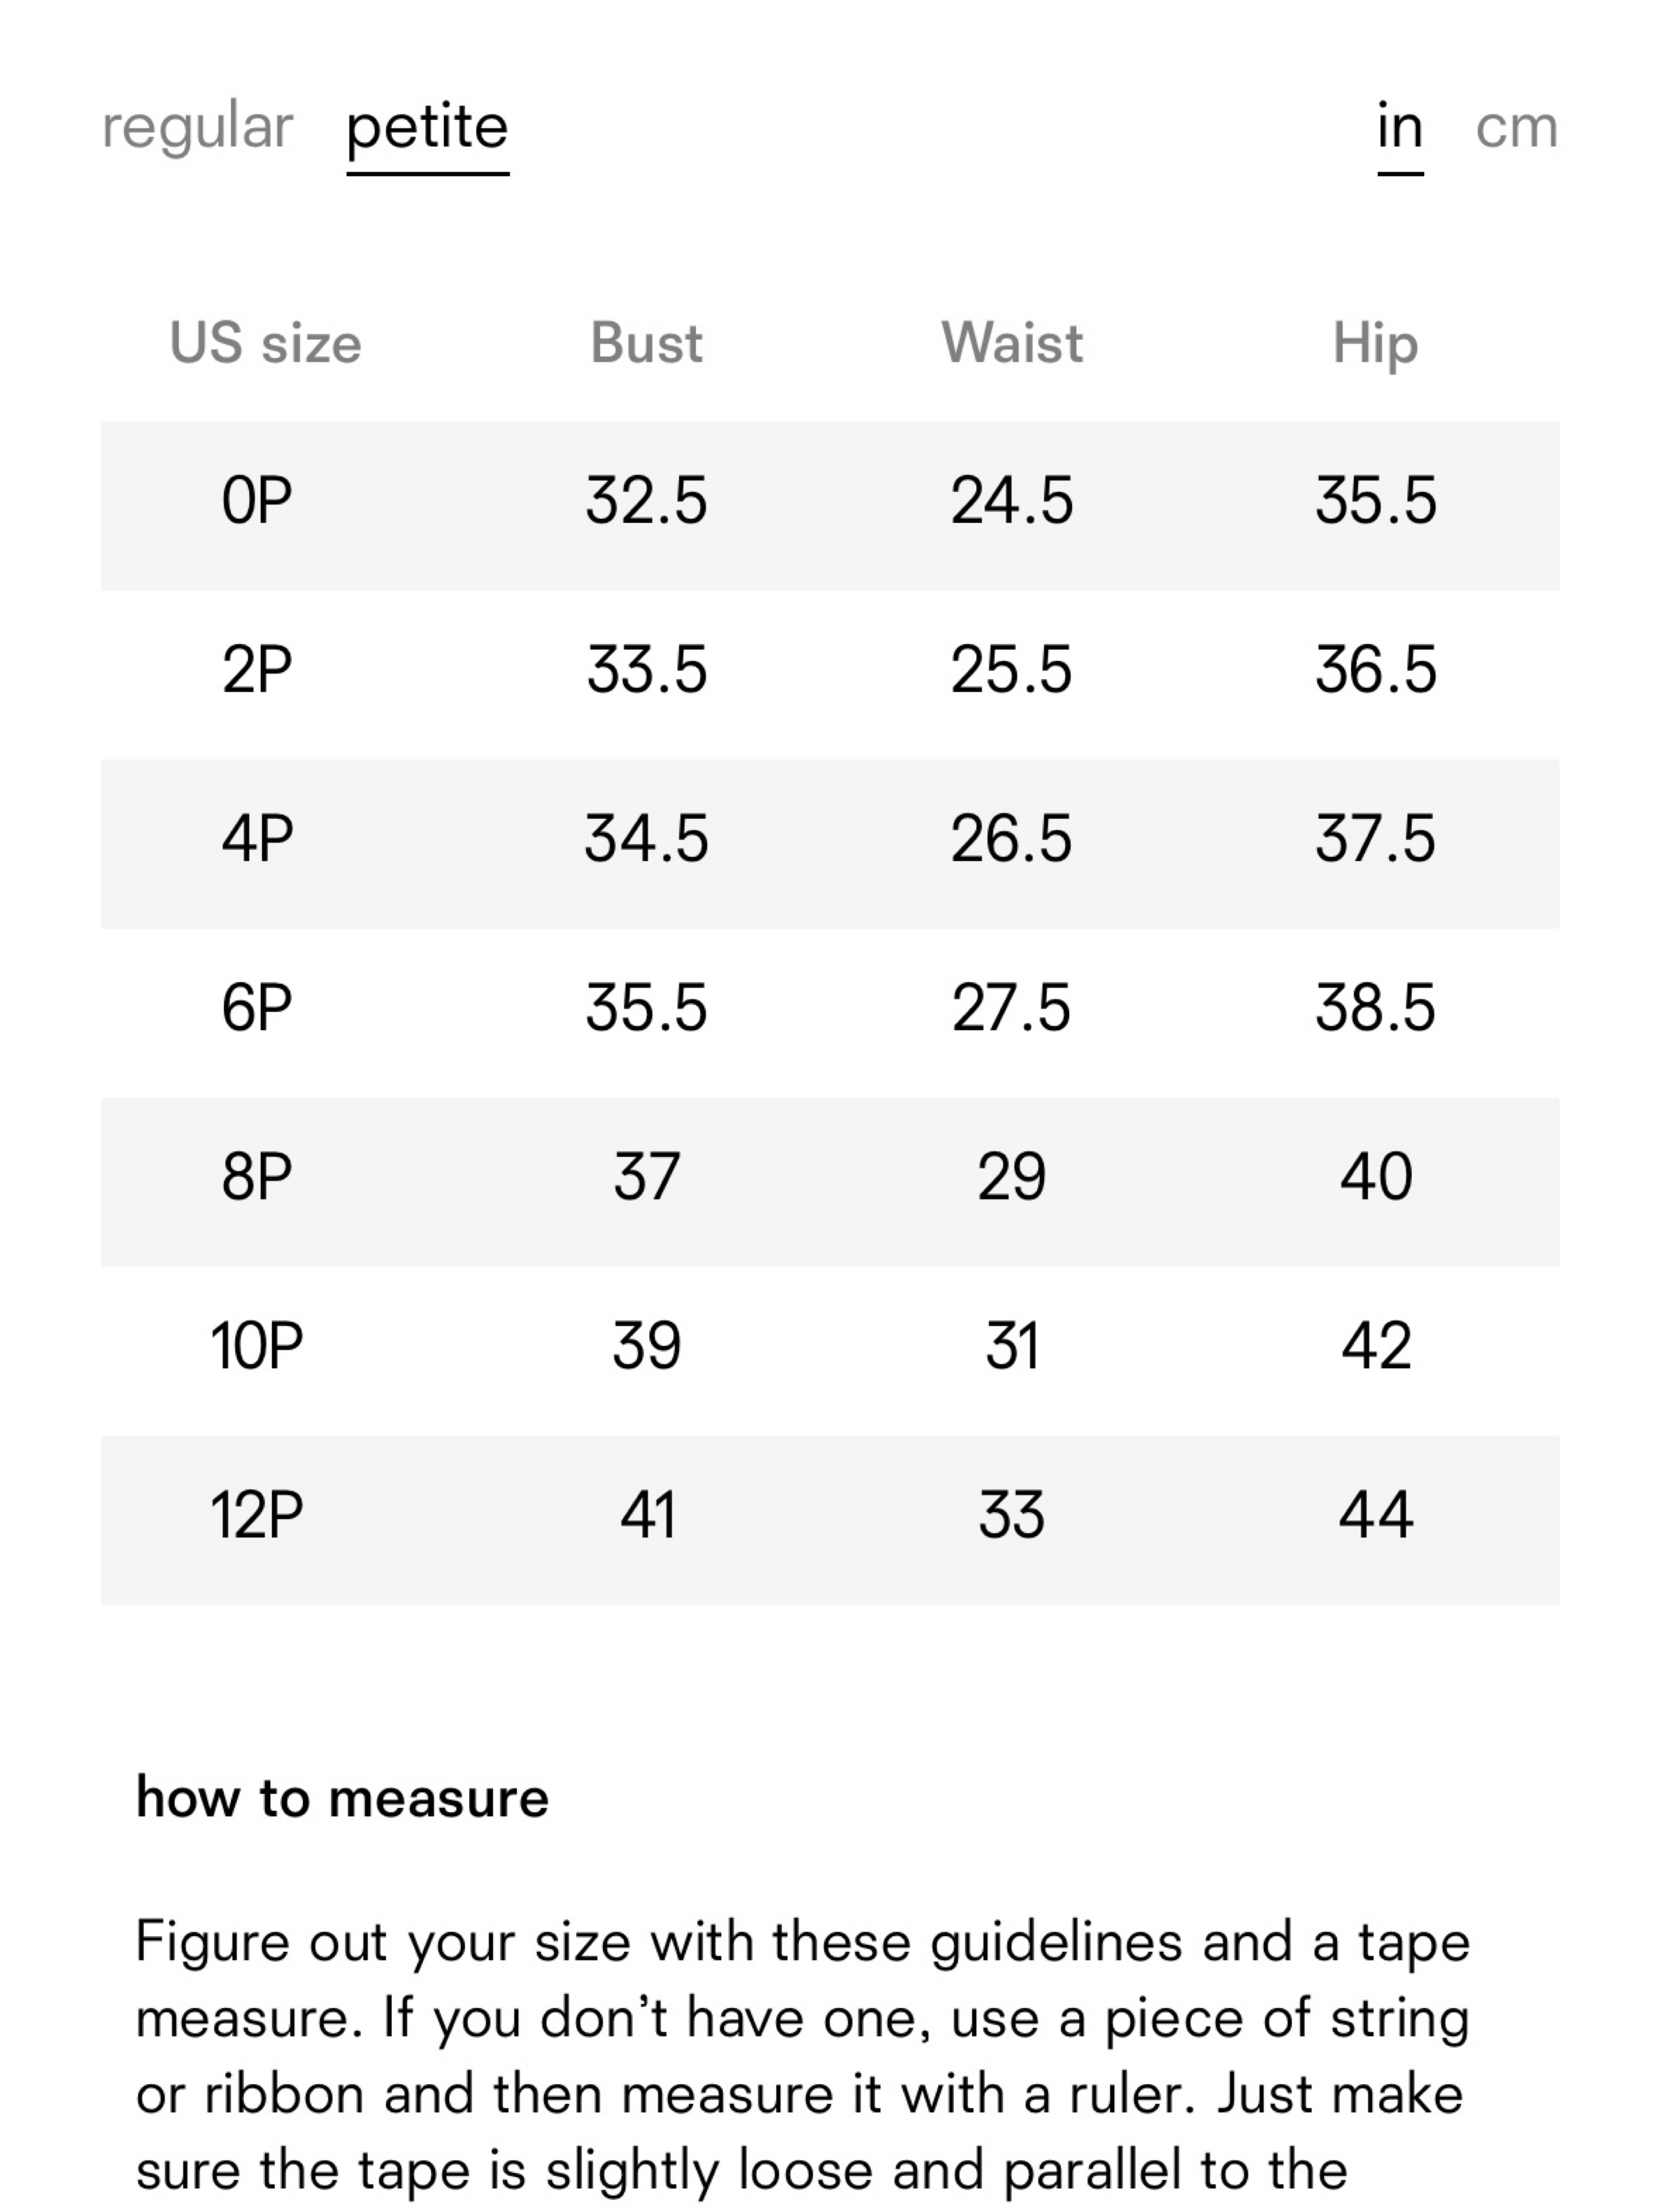Select the 6P size row

tap(830, 1013)
